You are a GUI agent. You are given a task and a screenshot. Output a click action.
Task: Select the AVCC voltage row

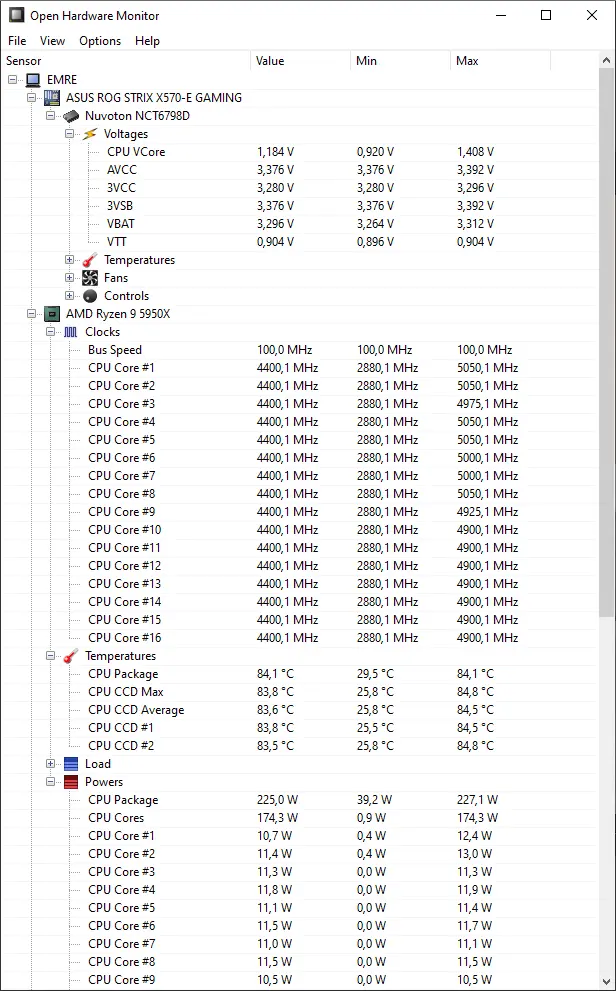(300, 169)
